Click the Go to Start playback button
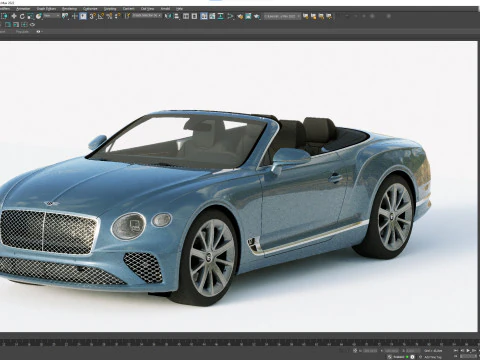Viewport: 480px width, 360px height. coord(456,351)
